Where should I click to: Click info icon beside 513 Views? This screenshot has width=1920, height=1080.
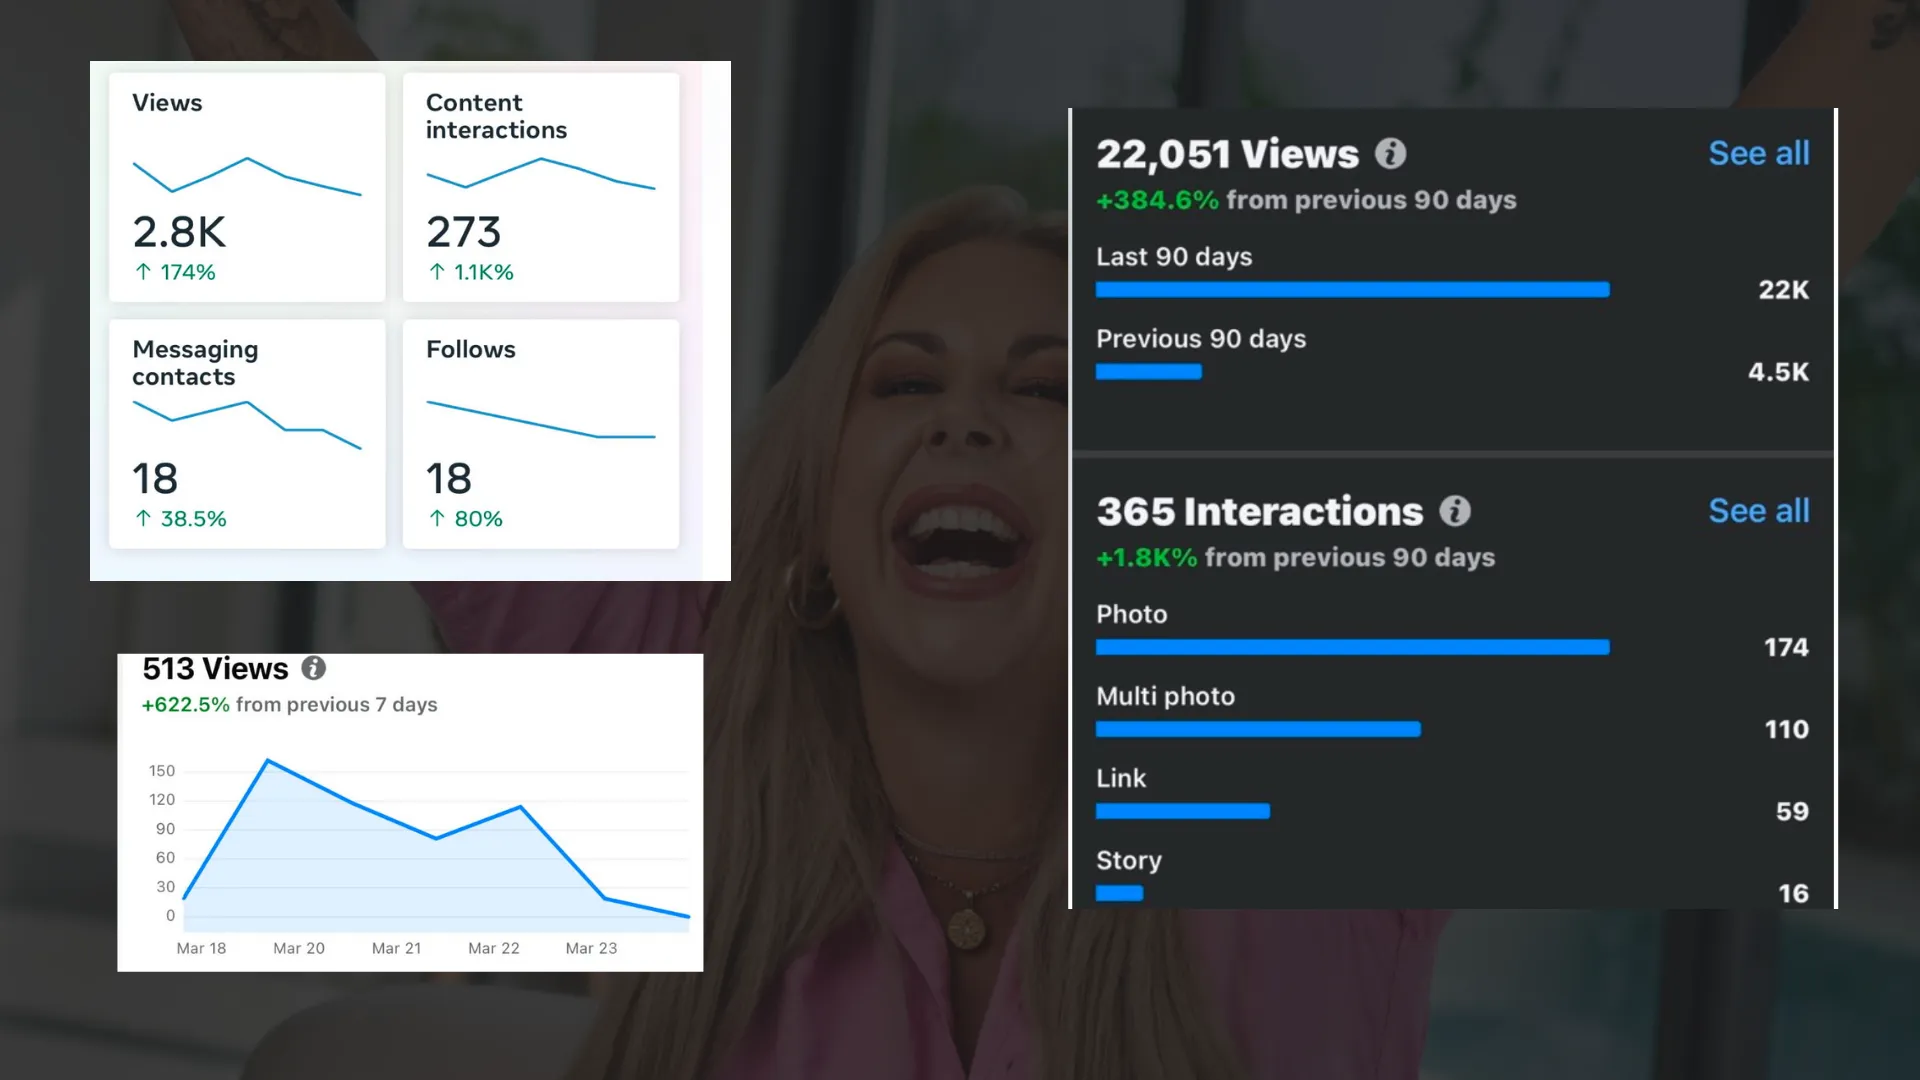314,668
